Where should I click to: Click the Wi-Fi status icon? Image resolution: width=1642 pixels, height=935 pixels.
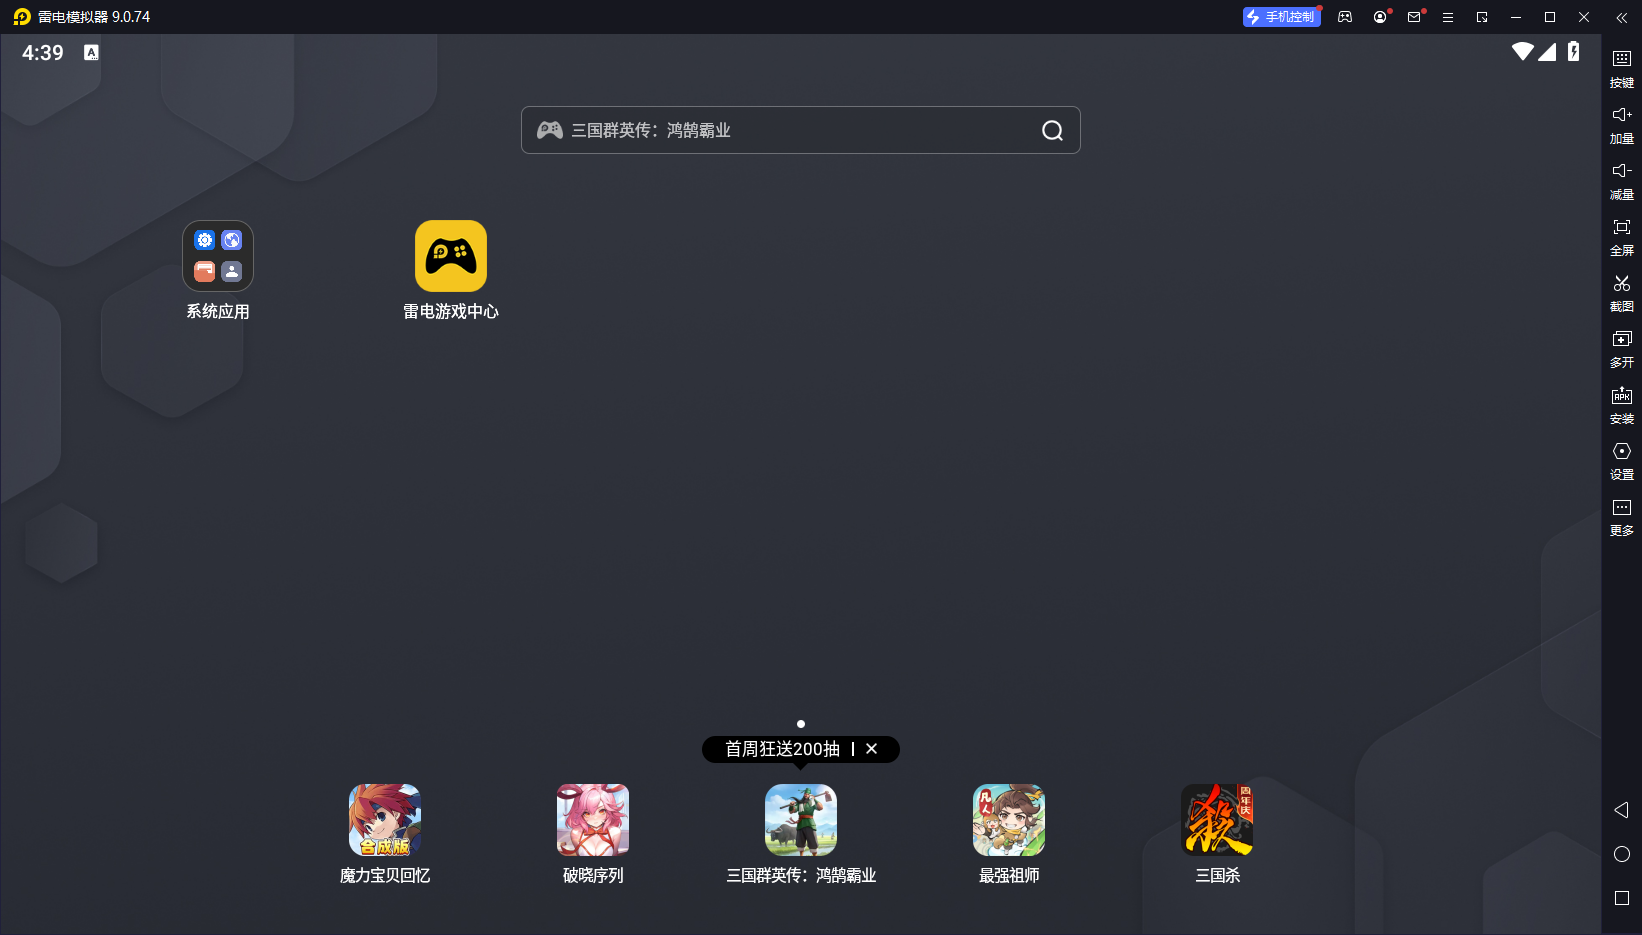pyautogui.click(x=1522, y=52)
